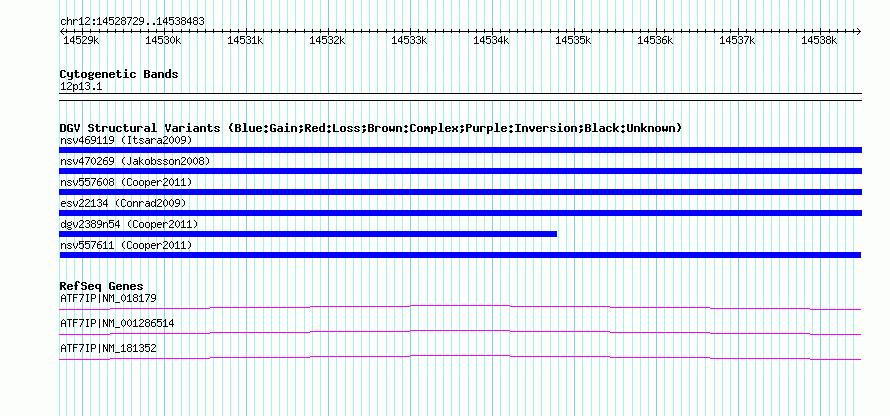
Task: Click the nsv557611 (Cooper2011) label
Action: [x=126, y=245]
